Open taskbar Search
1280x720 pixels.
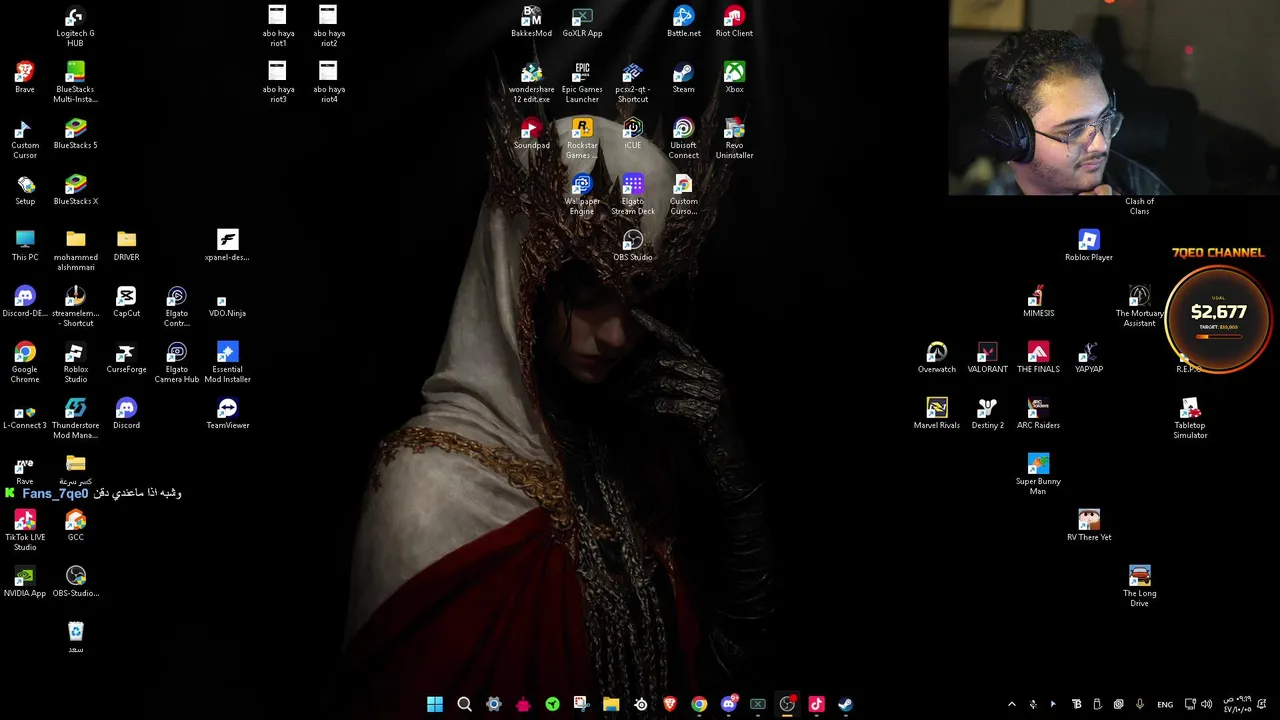click(464, 704)
